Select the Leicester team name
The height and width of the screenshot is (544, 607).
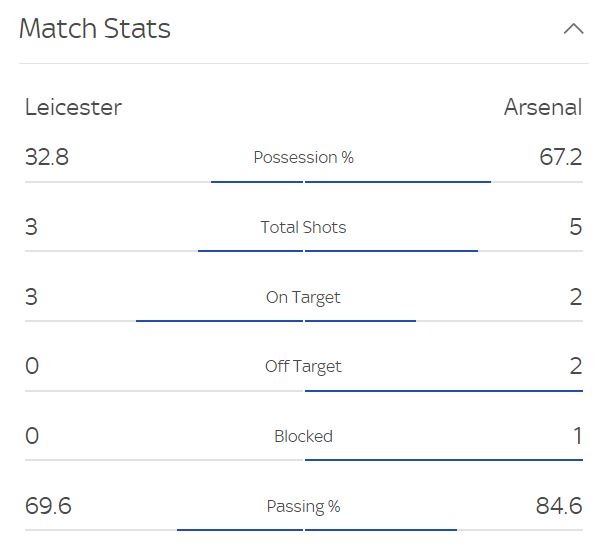[74, 107]
